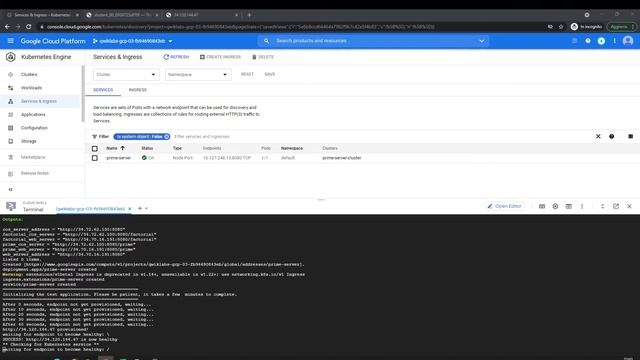Open the project selector dropdown
Viewport: 640px width, 360px height.
point(132,41)
